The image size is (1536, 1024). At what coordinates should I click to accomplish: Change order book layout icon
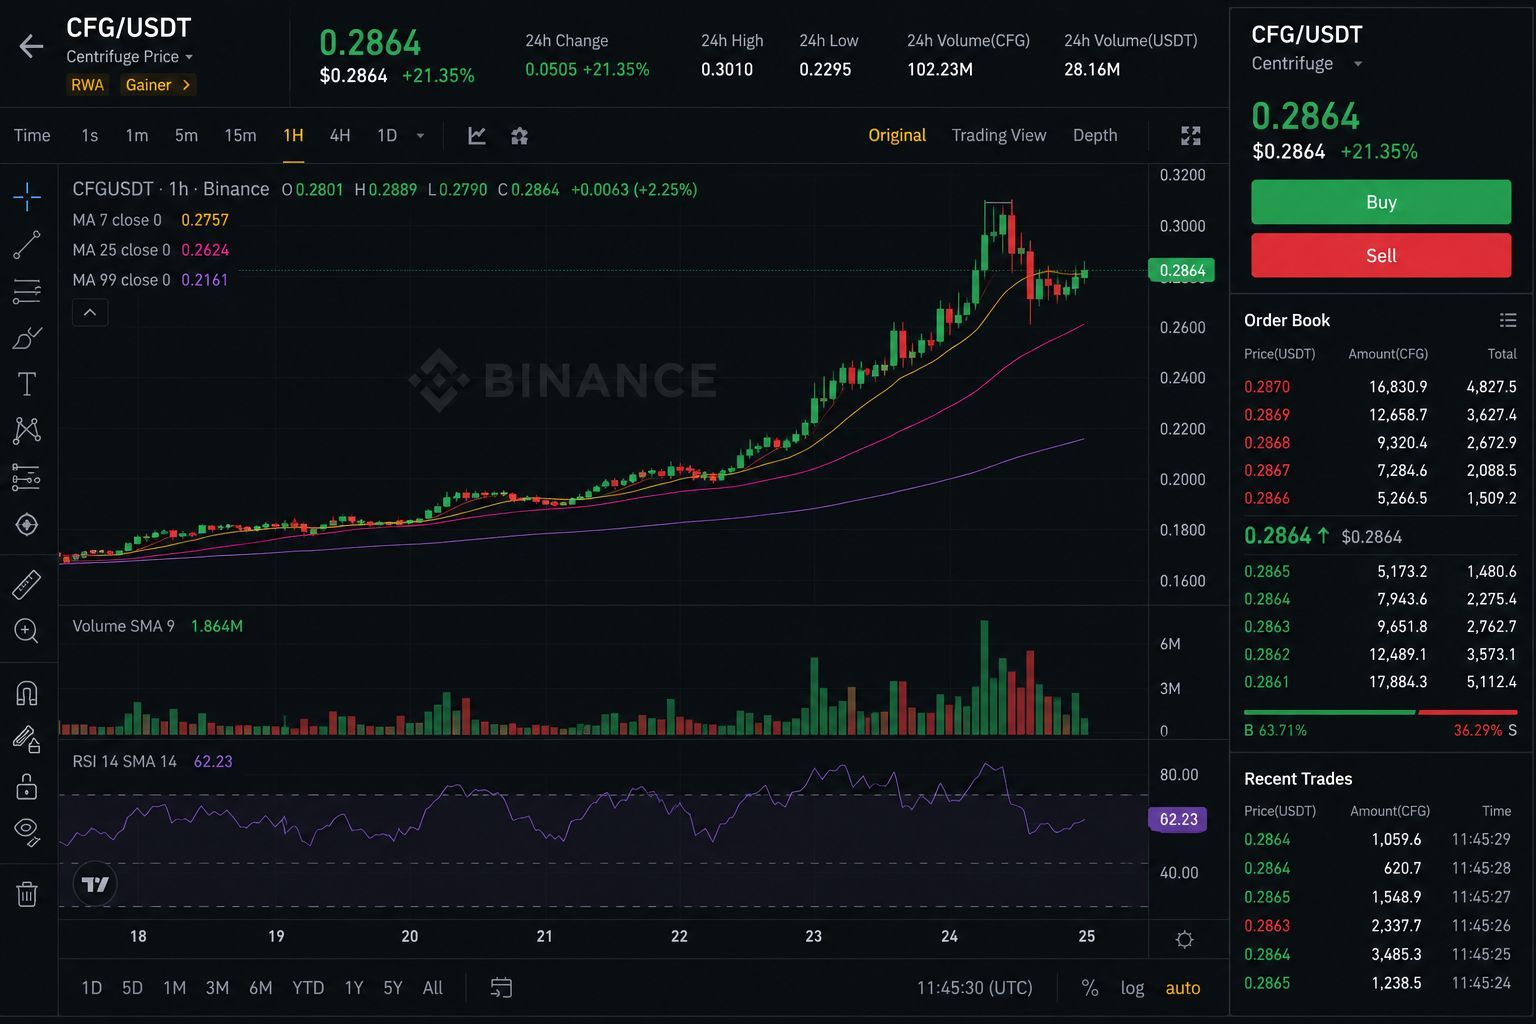click(x=1508, y=320)
